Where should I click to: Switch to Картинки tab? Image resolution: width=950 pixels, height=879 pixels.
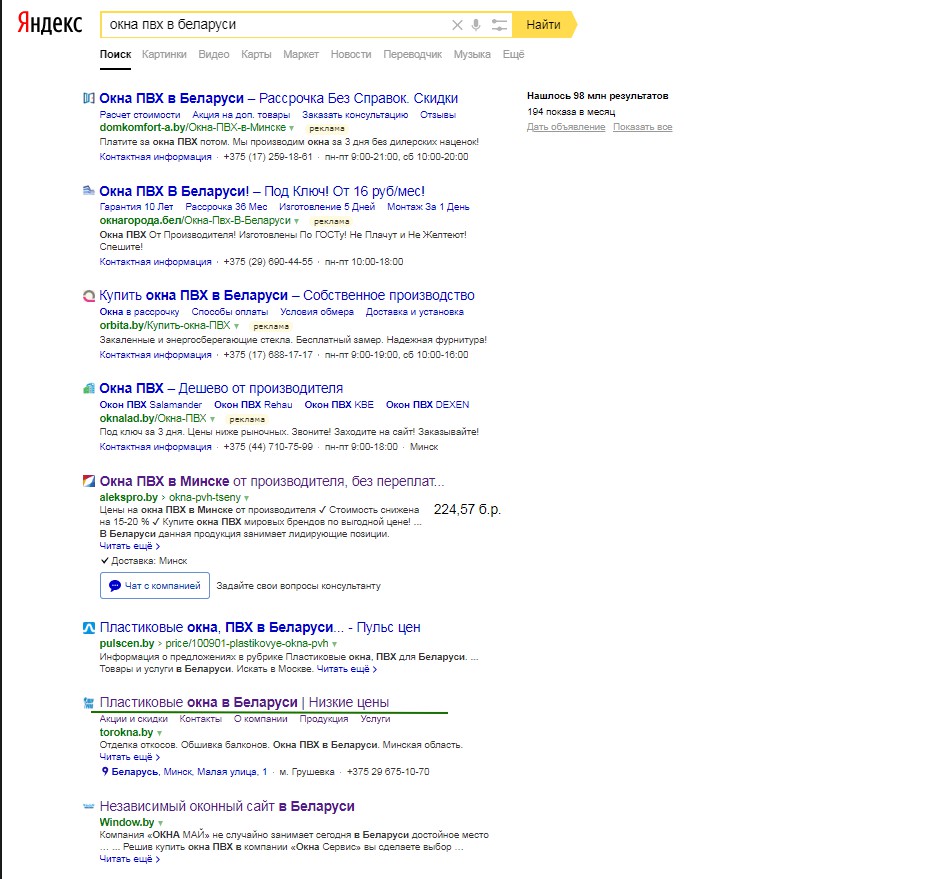[164, 54]
